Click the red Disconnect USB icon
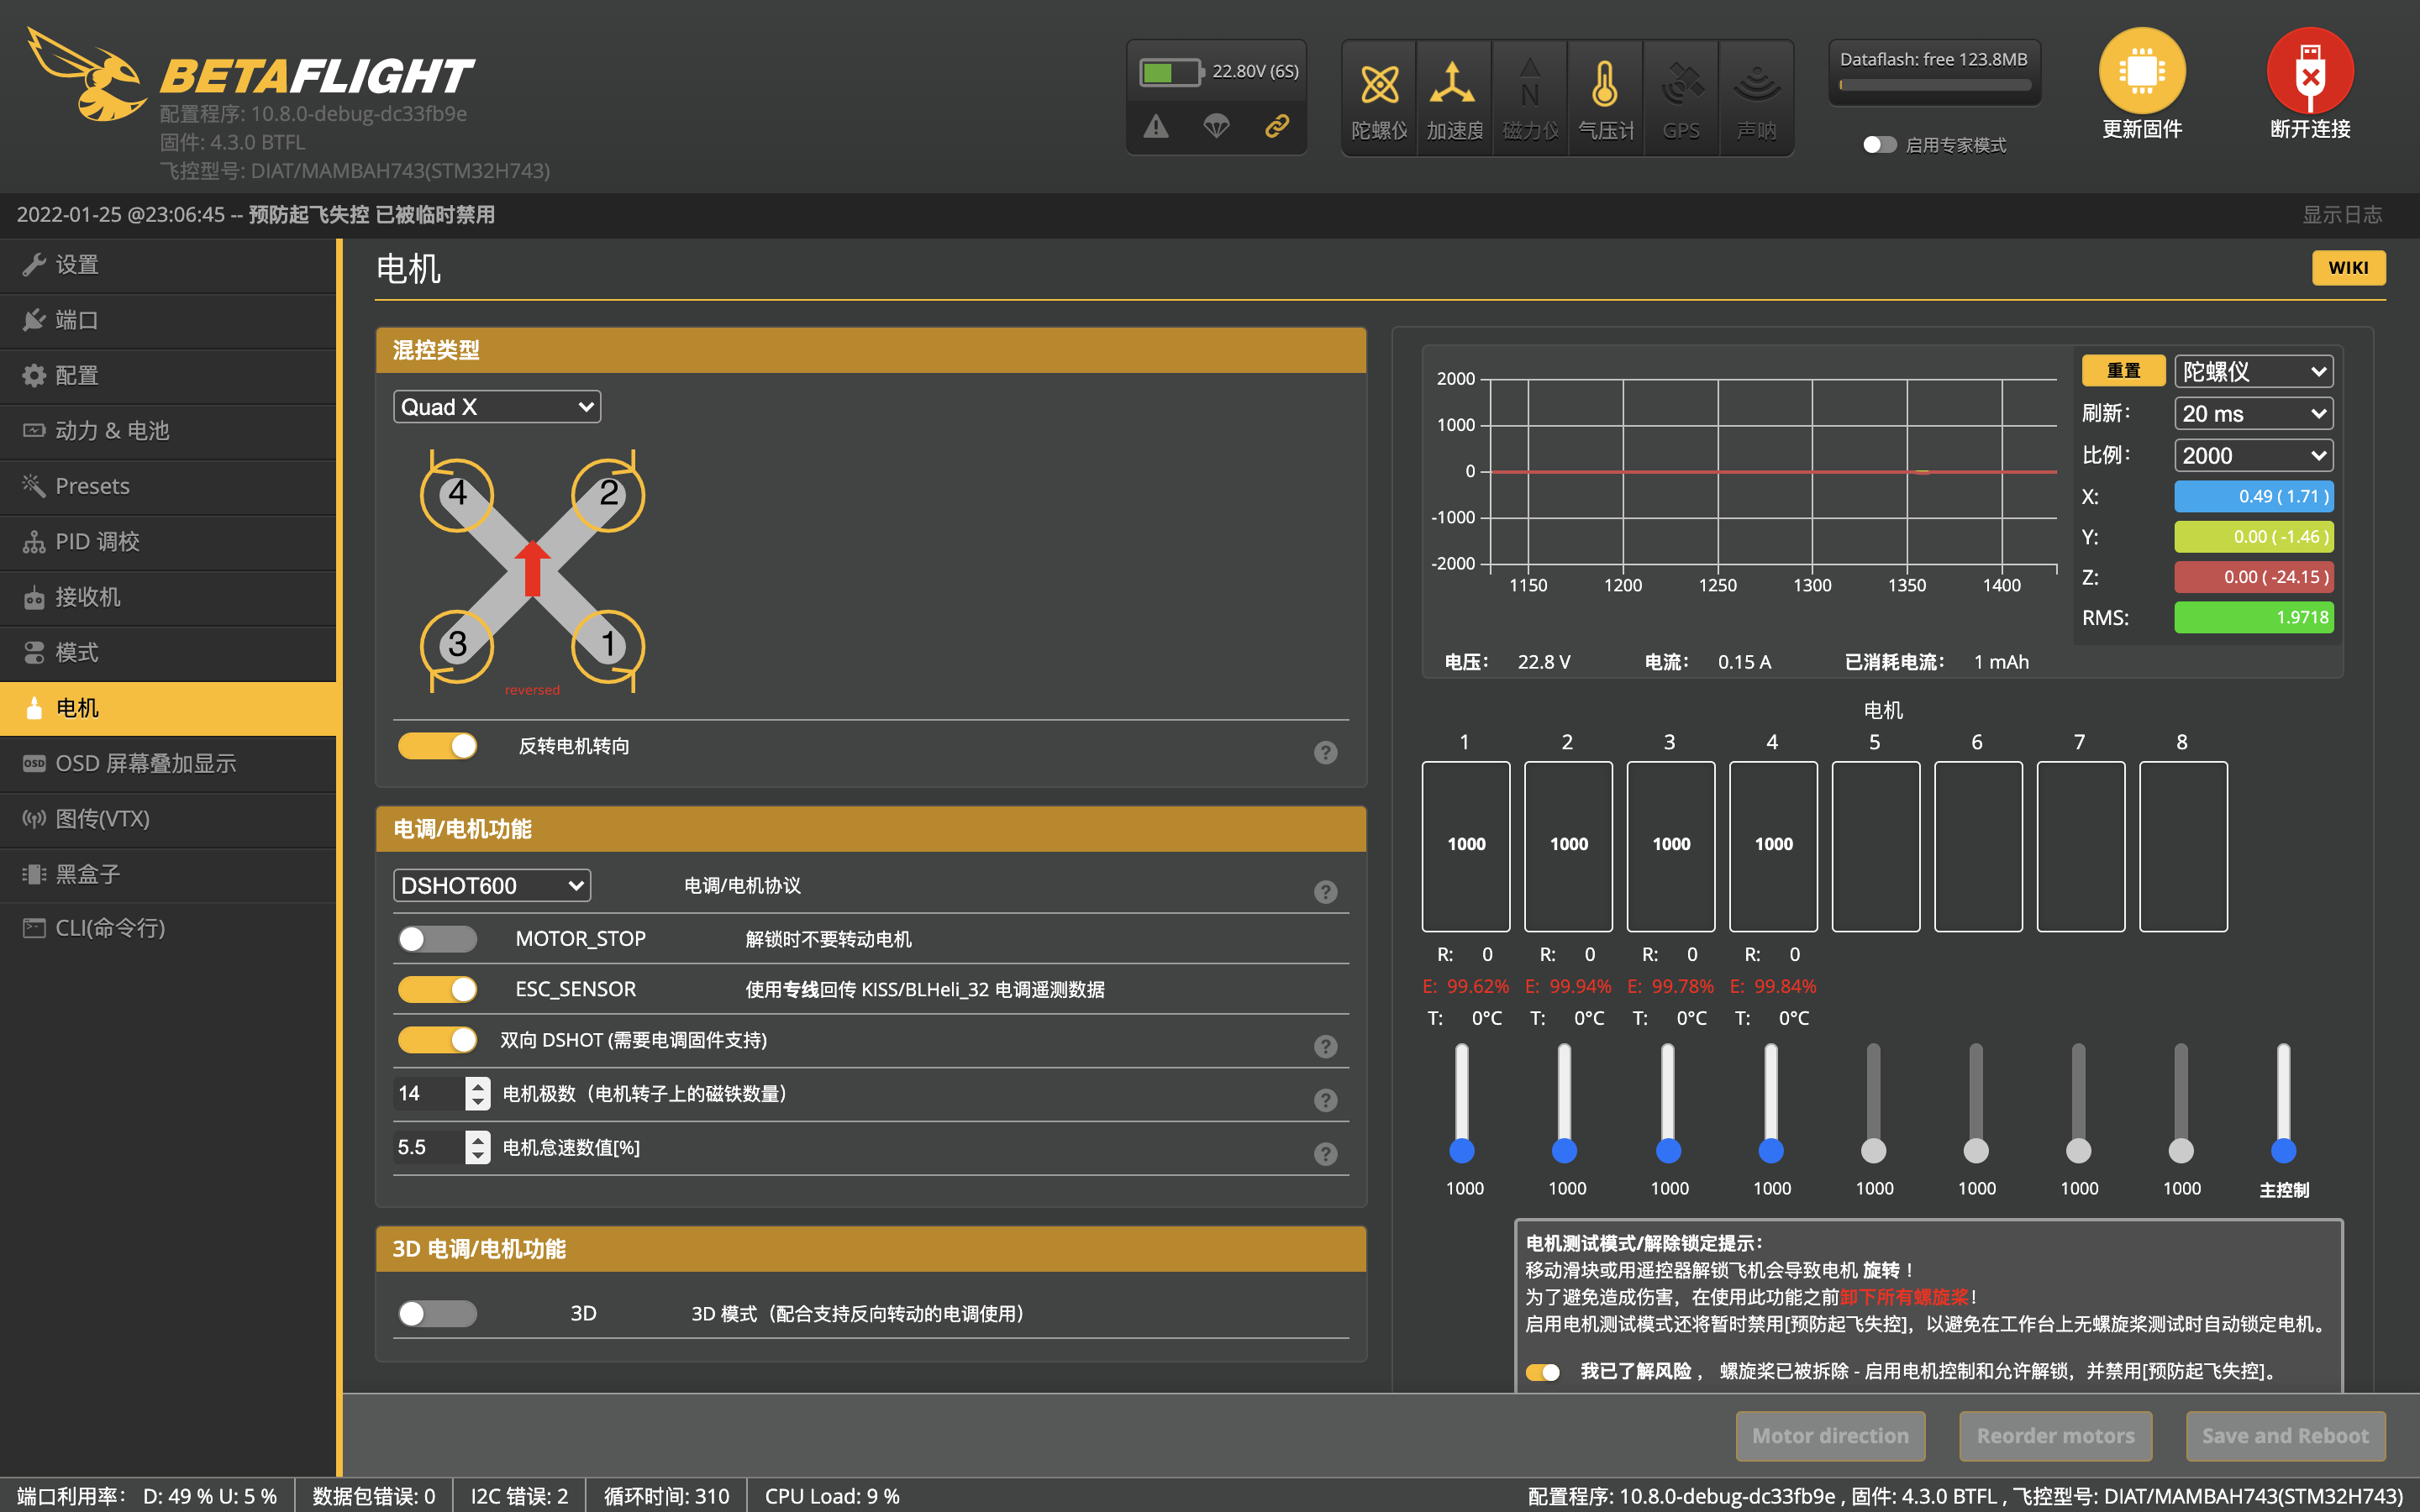 (x=2309, y=71)
